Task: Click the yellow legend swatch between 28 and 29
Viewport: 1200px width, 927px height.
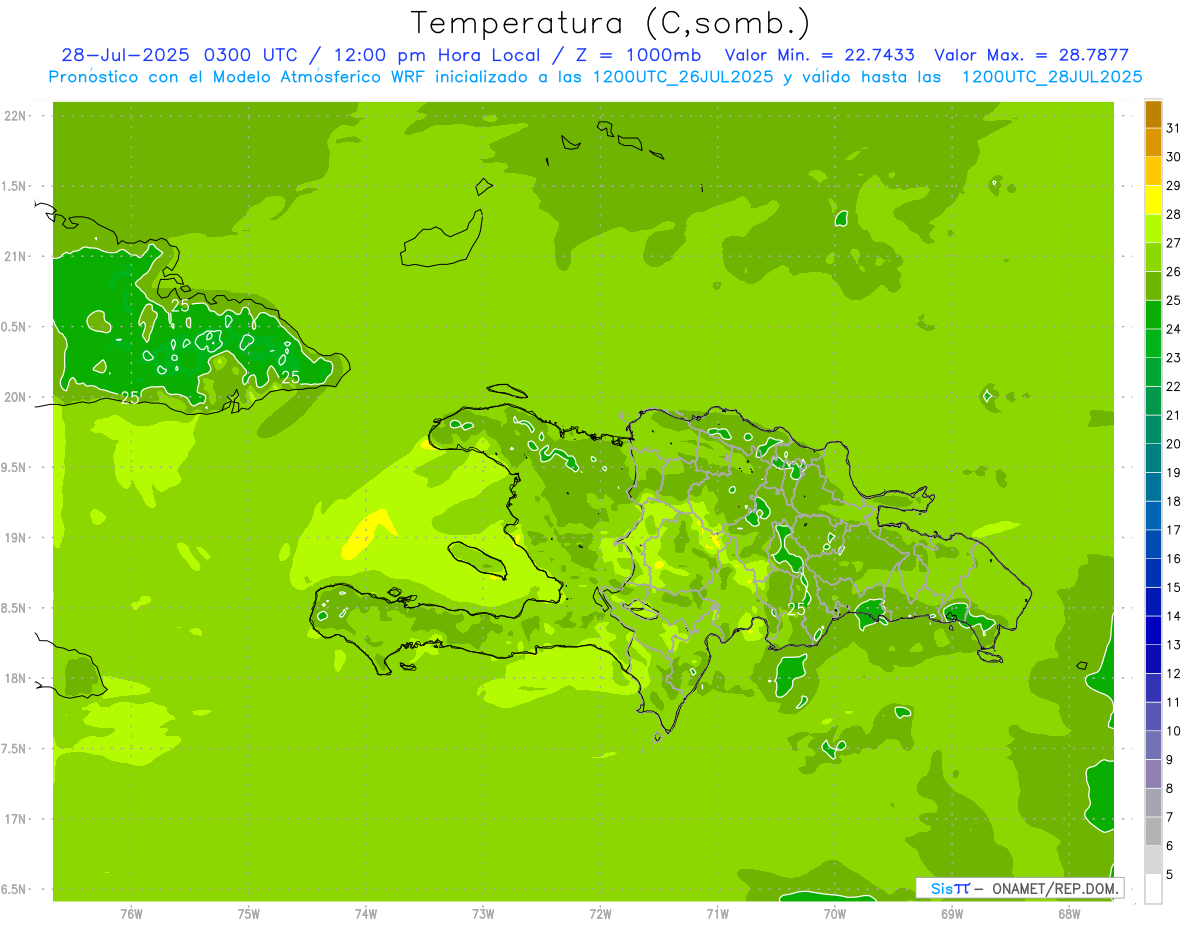Action: coord(1153,200)
